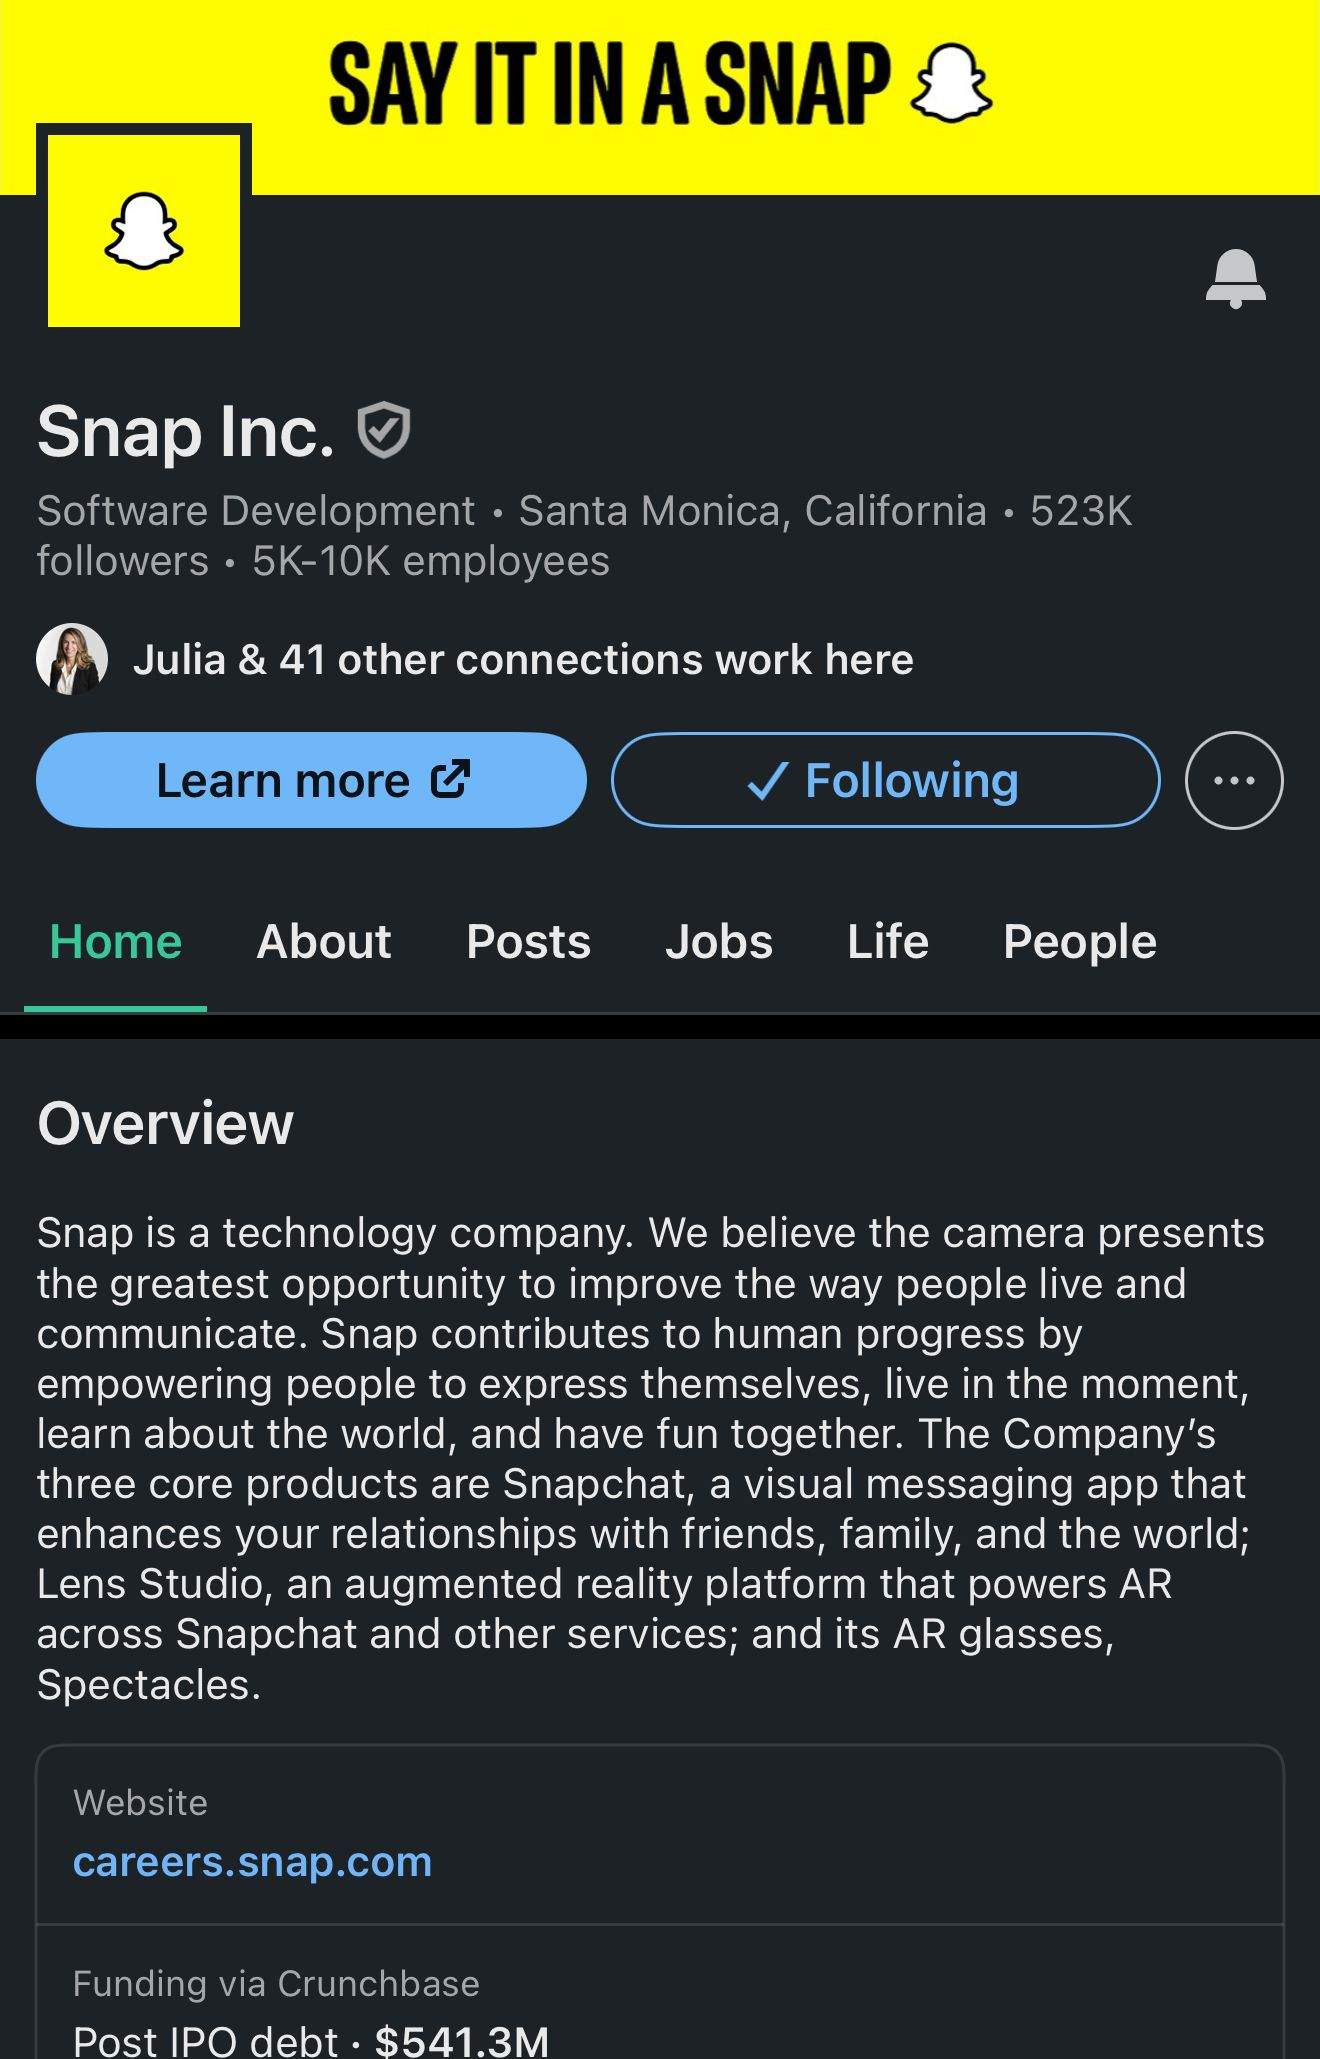Select the Home tab
The width and height of the screenshot is (1320, 2059).
click(x=116, y=942)
